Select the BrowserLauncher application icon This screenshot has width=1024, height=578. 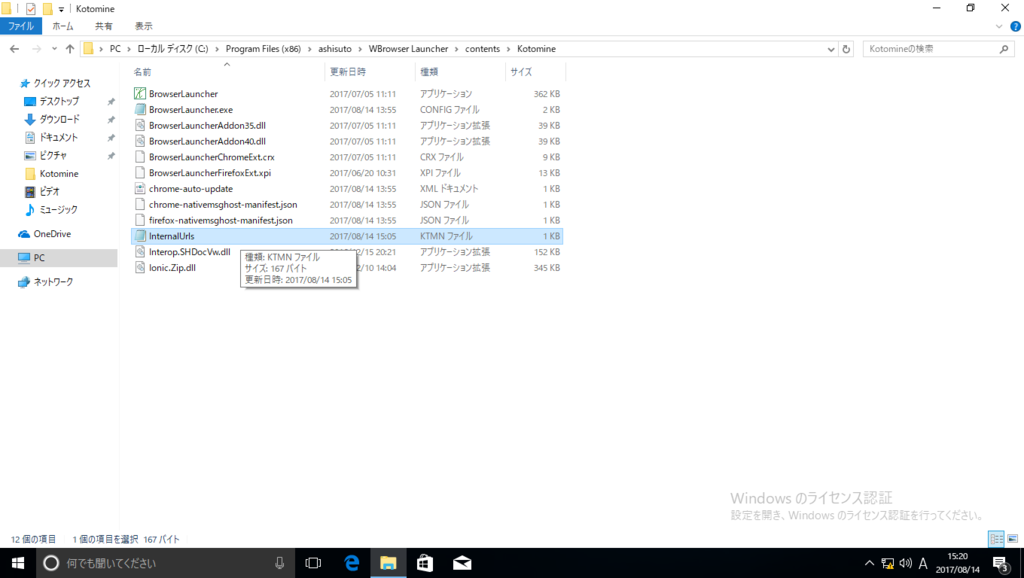click(x=140, y=93)
